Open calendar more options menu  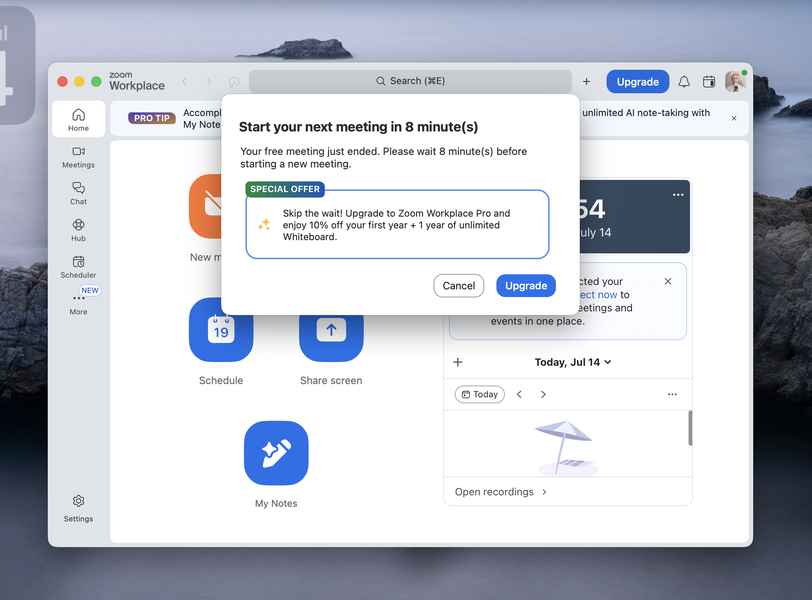[x=672, y=394]
